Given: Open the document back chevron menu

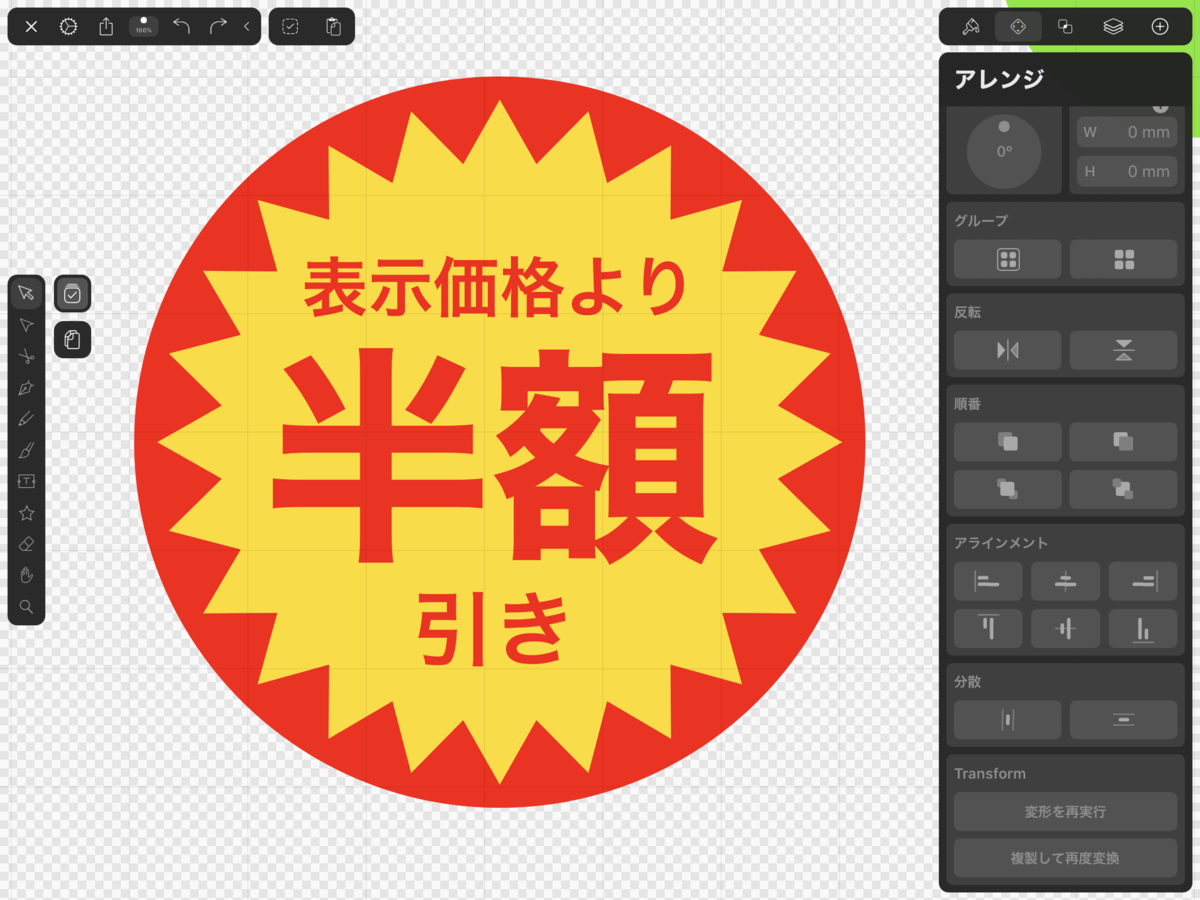Looking at the screenshot, I should point(245,26).
